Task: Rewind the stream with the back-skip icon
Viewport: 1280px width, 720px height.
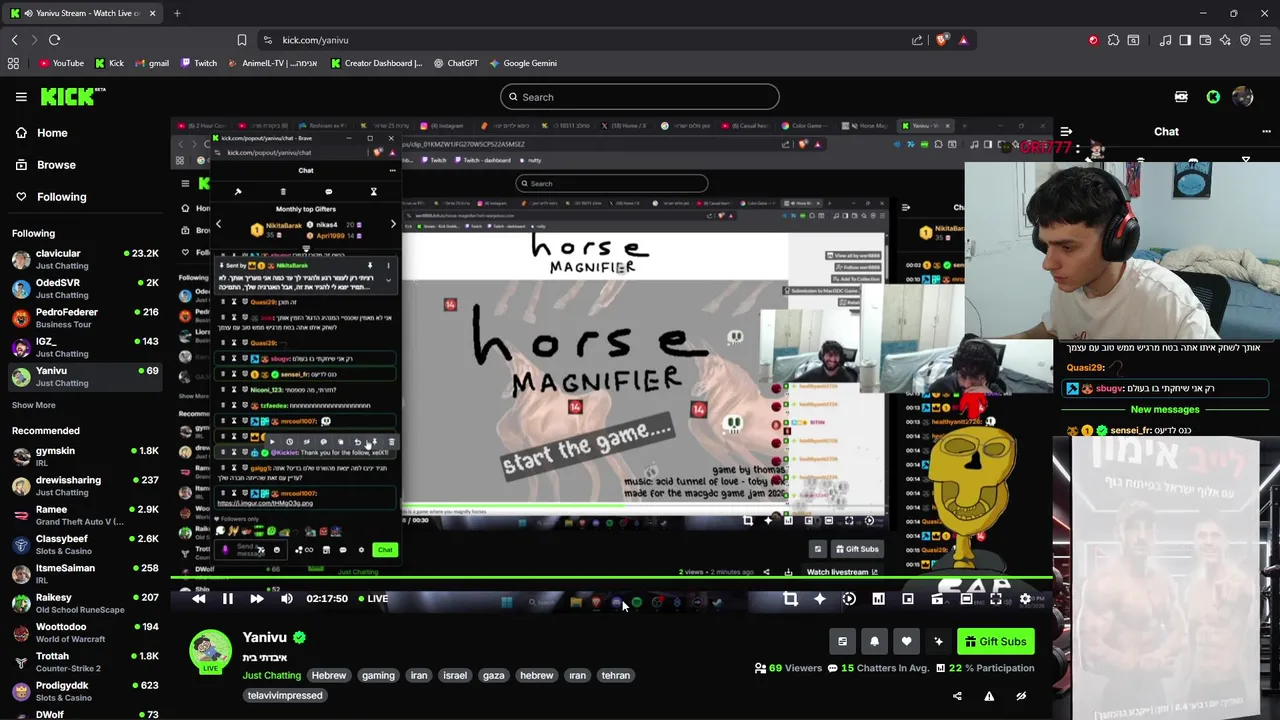Action: pyautogui.click(x=198, y=599)
